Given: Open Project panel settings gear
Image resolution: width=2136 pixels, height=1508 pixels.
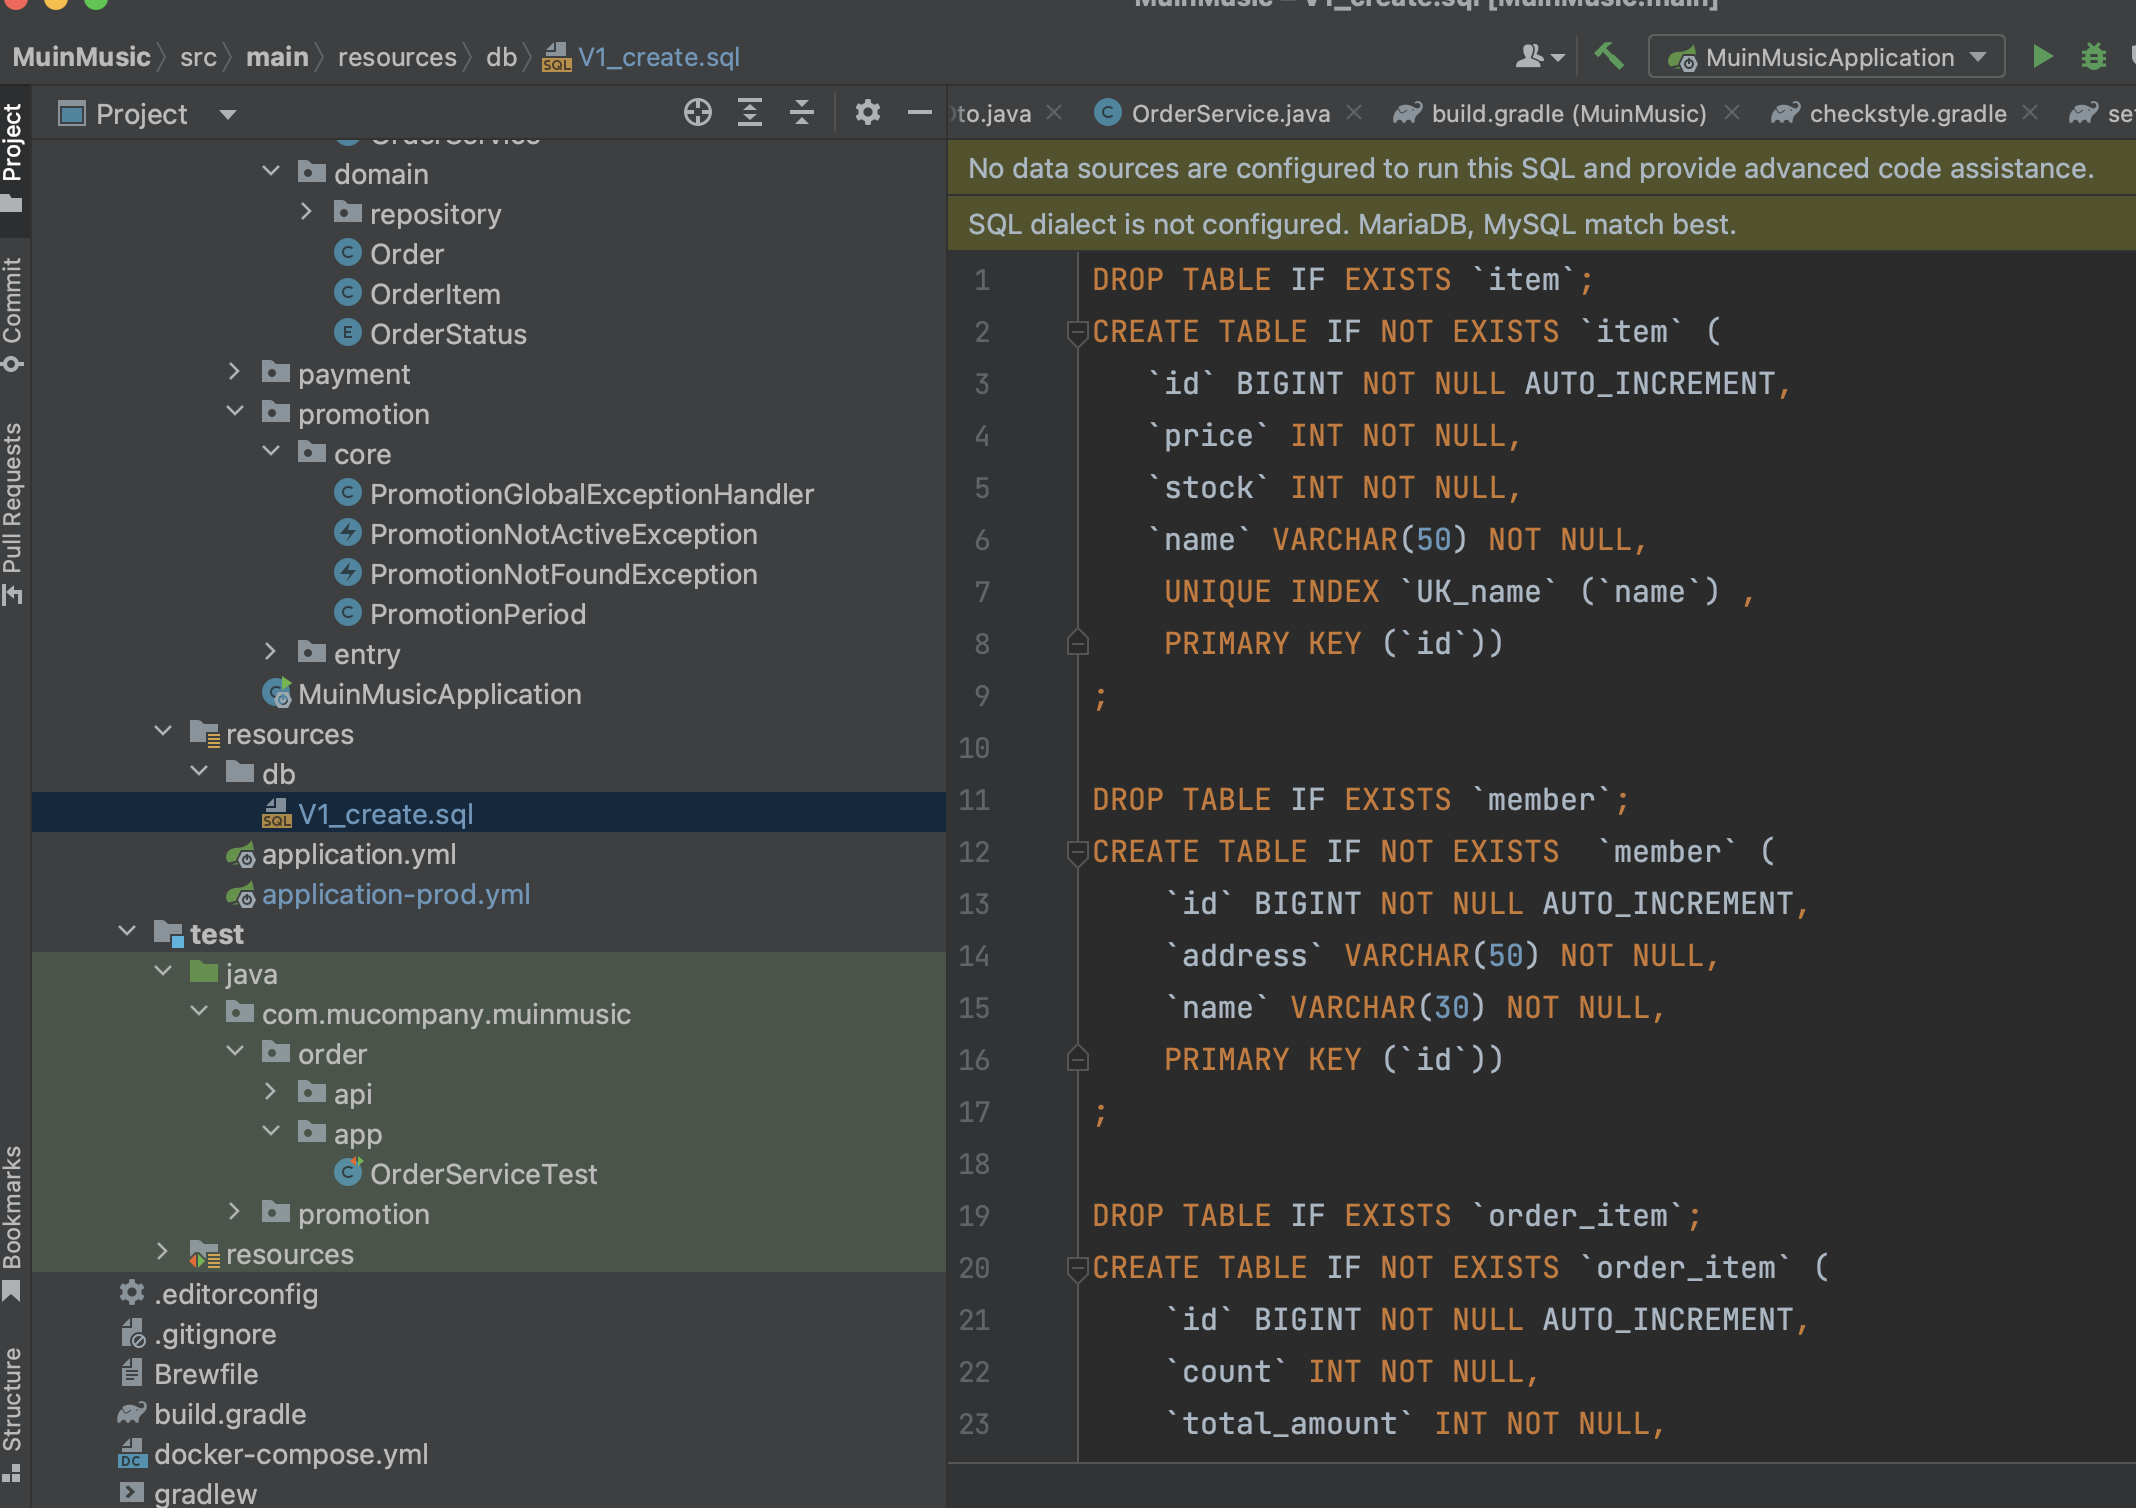Looking at the screenshot, I should click(867, 113).
